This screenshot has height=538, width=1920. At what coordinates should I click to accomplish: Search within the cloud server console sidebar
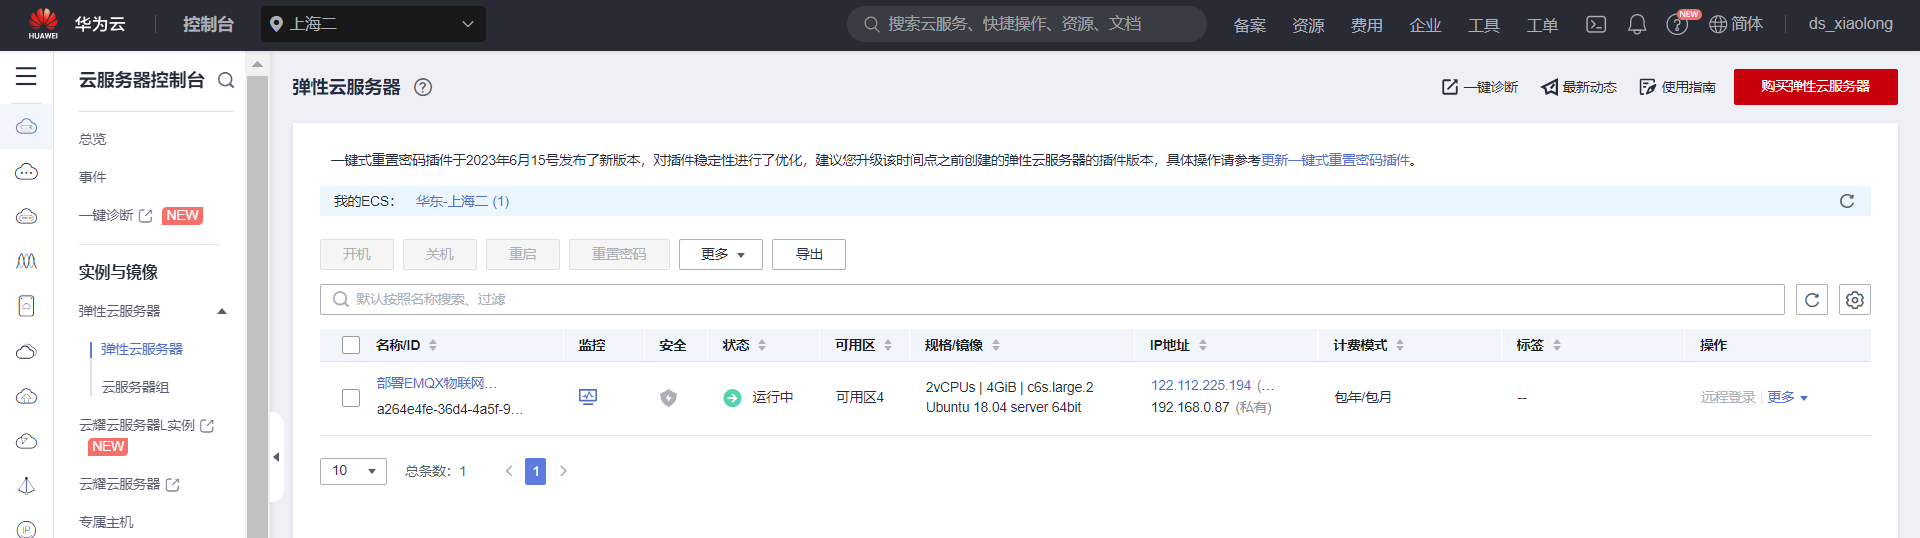226,80
